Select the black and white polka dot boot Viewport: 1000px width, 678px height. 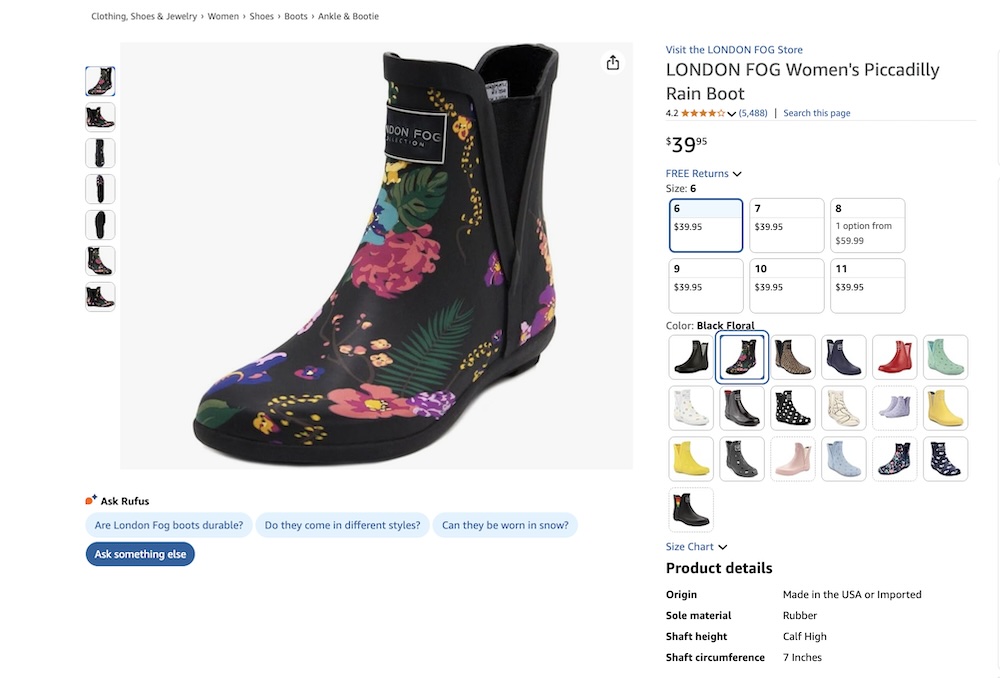(793, 408)
